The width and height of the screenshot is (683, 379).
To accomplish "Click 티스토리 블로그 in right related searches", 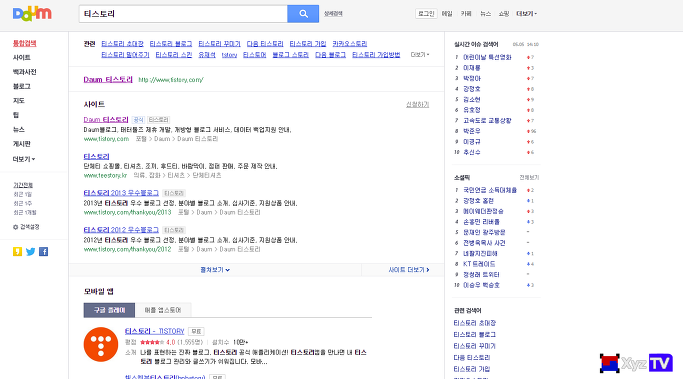I will [475, 335].
